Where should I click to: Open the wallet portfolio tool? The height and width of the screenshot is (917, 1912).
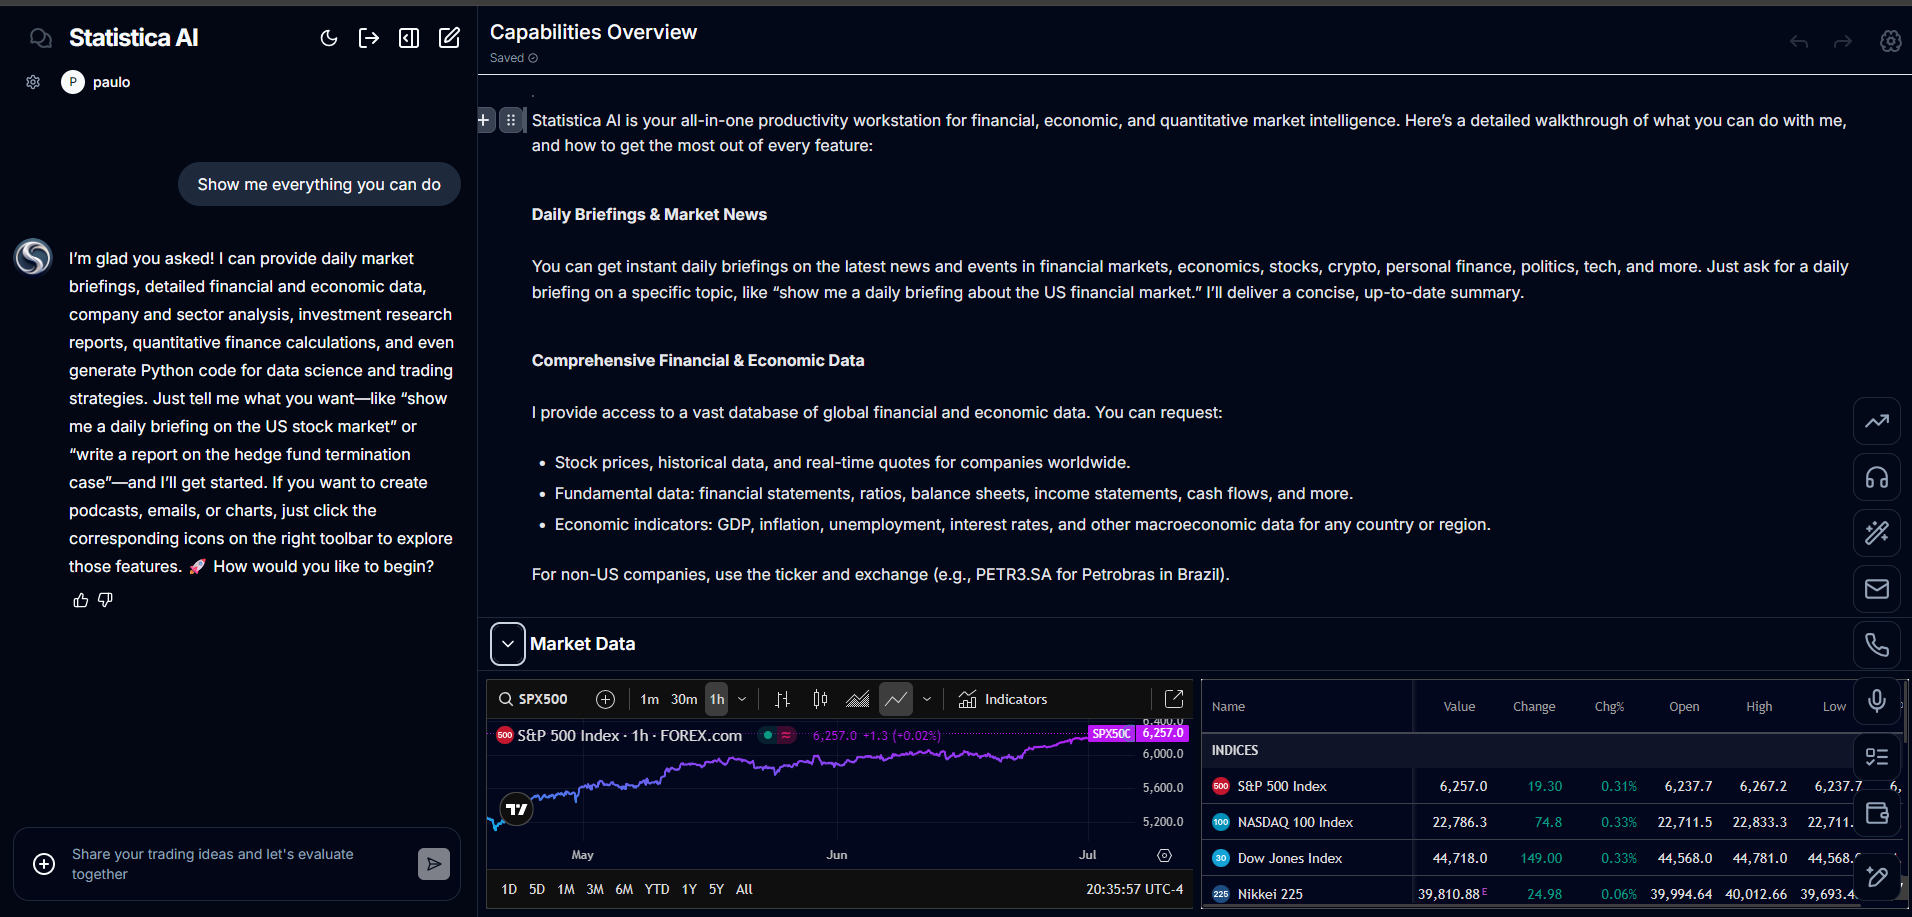point(1877,813)
